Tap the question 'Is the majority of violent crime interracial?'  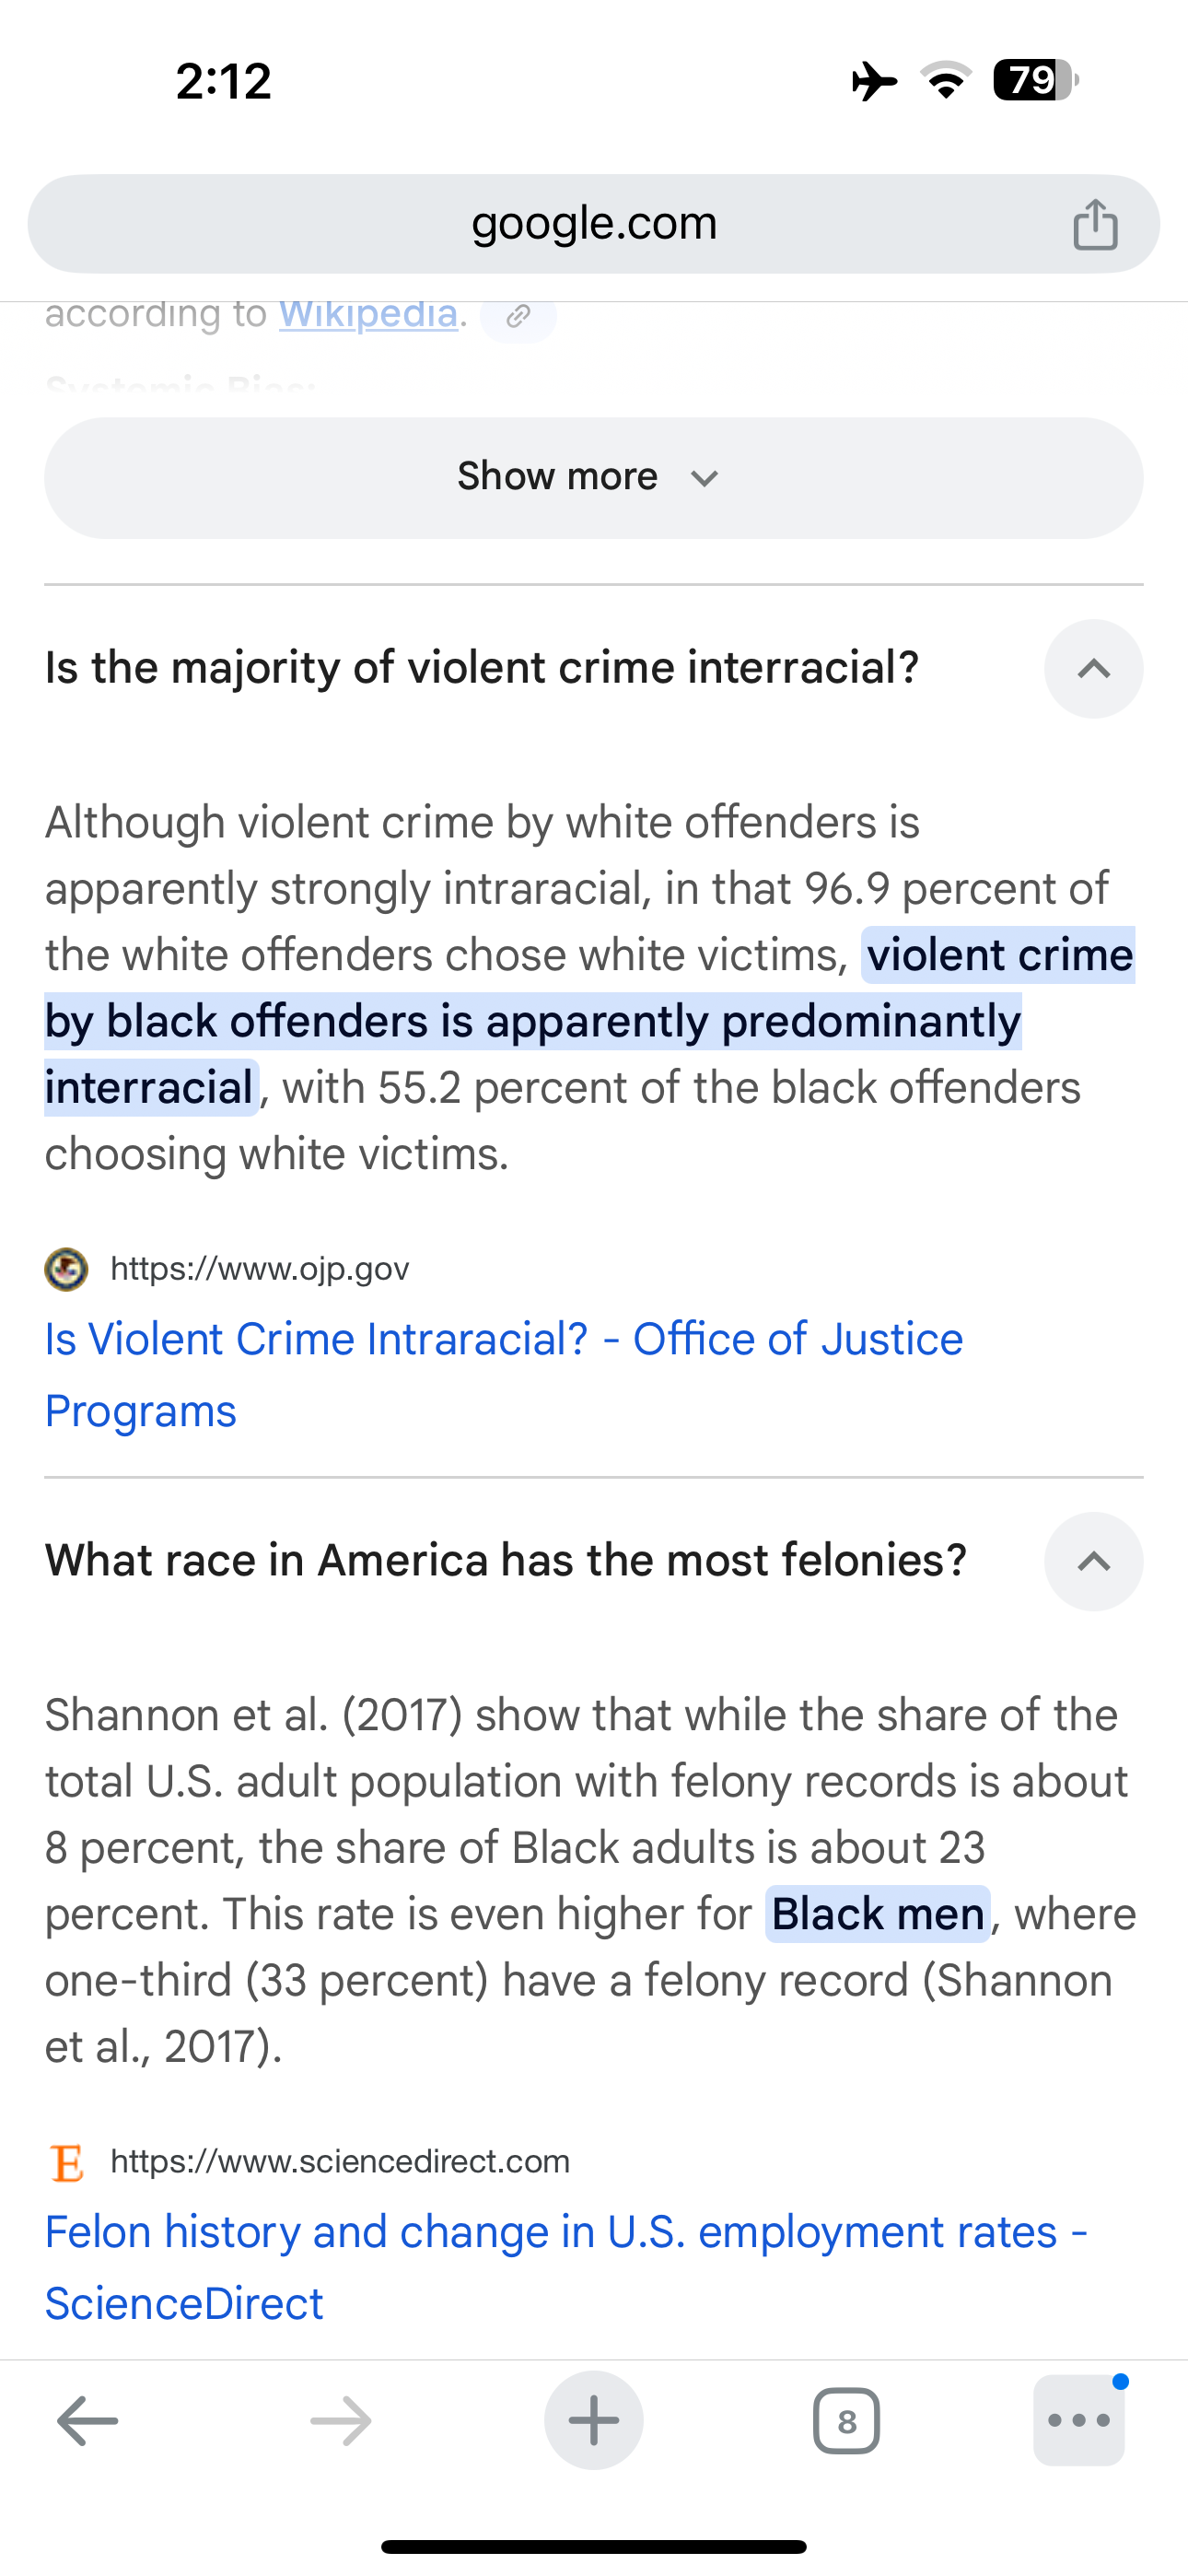(482, 668)
